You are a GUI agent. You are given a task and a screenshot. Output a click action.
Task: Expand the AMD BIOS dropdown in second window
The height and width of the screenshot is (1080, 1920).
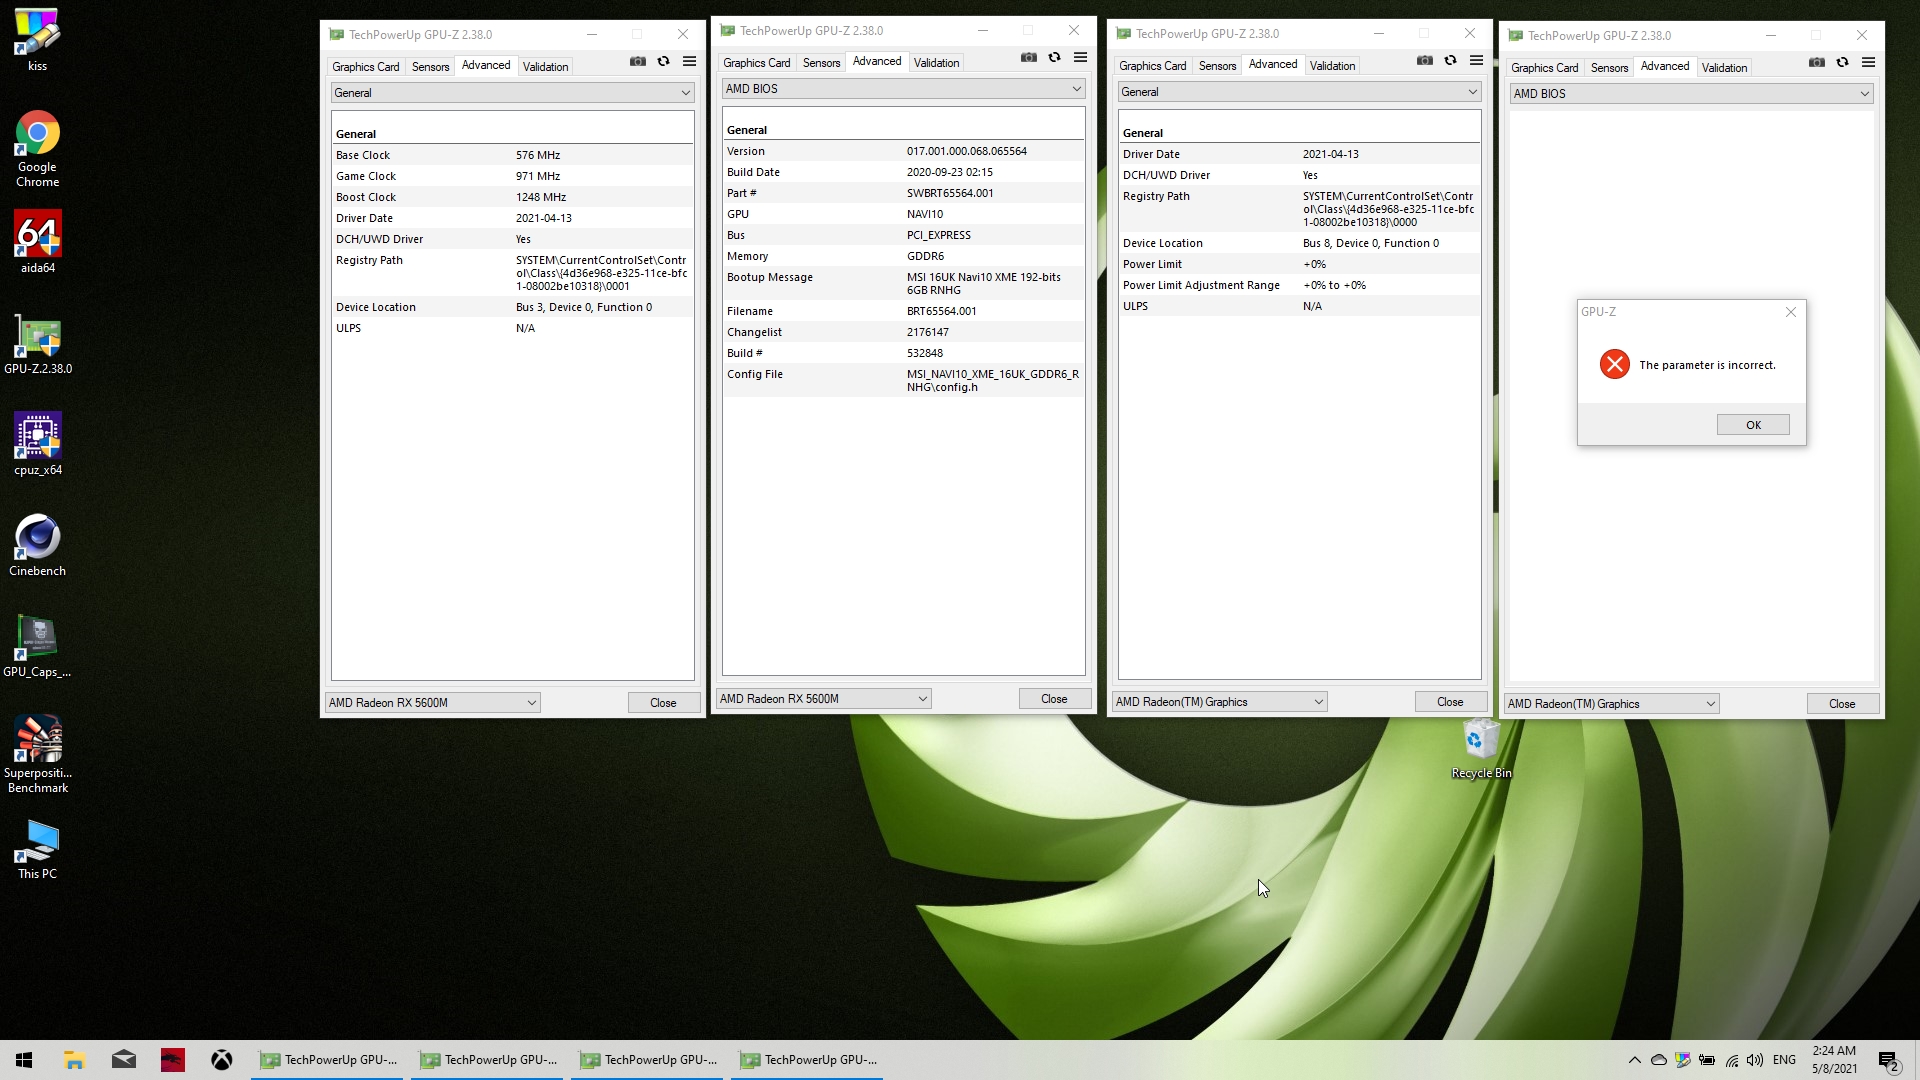point(903,89)
